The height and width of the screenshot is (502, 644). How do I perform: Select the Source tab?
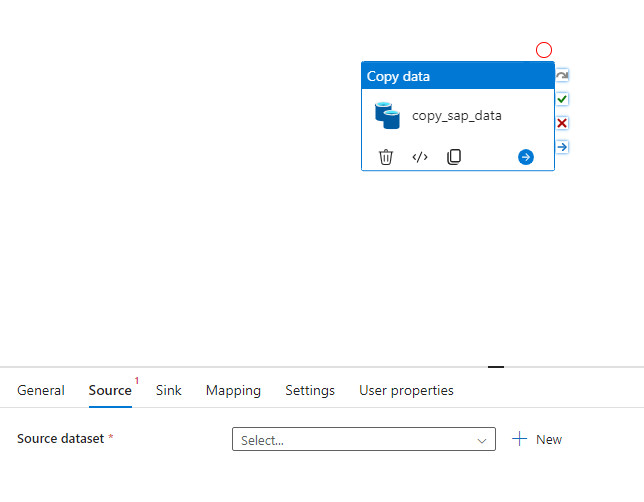pos(110,390)
